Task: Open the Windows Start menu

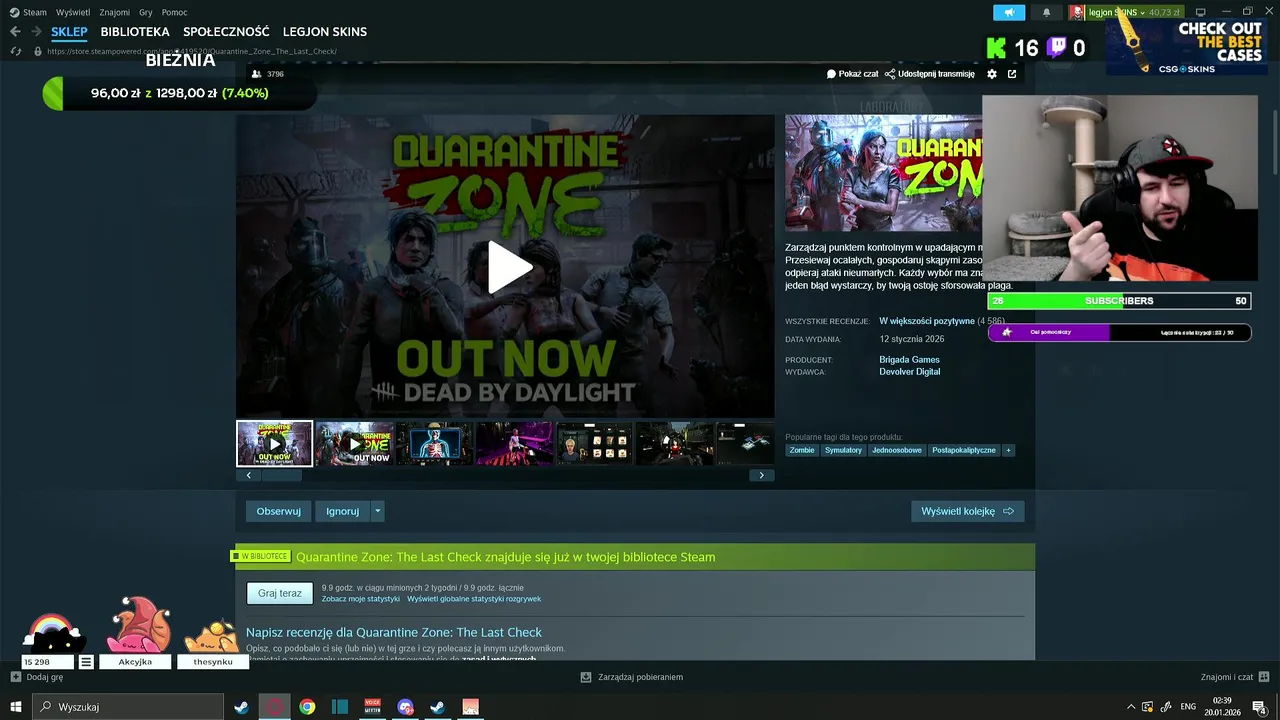Action: click(16, 707)
